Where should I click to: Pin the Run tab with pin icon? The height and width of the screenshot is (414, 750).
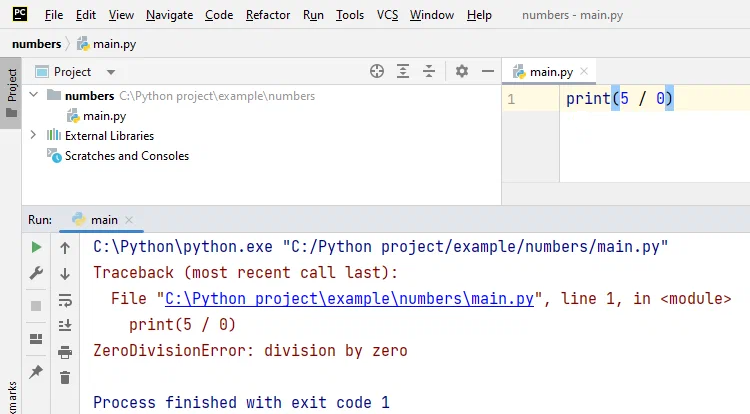[36, 371]
